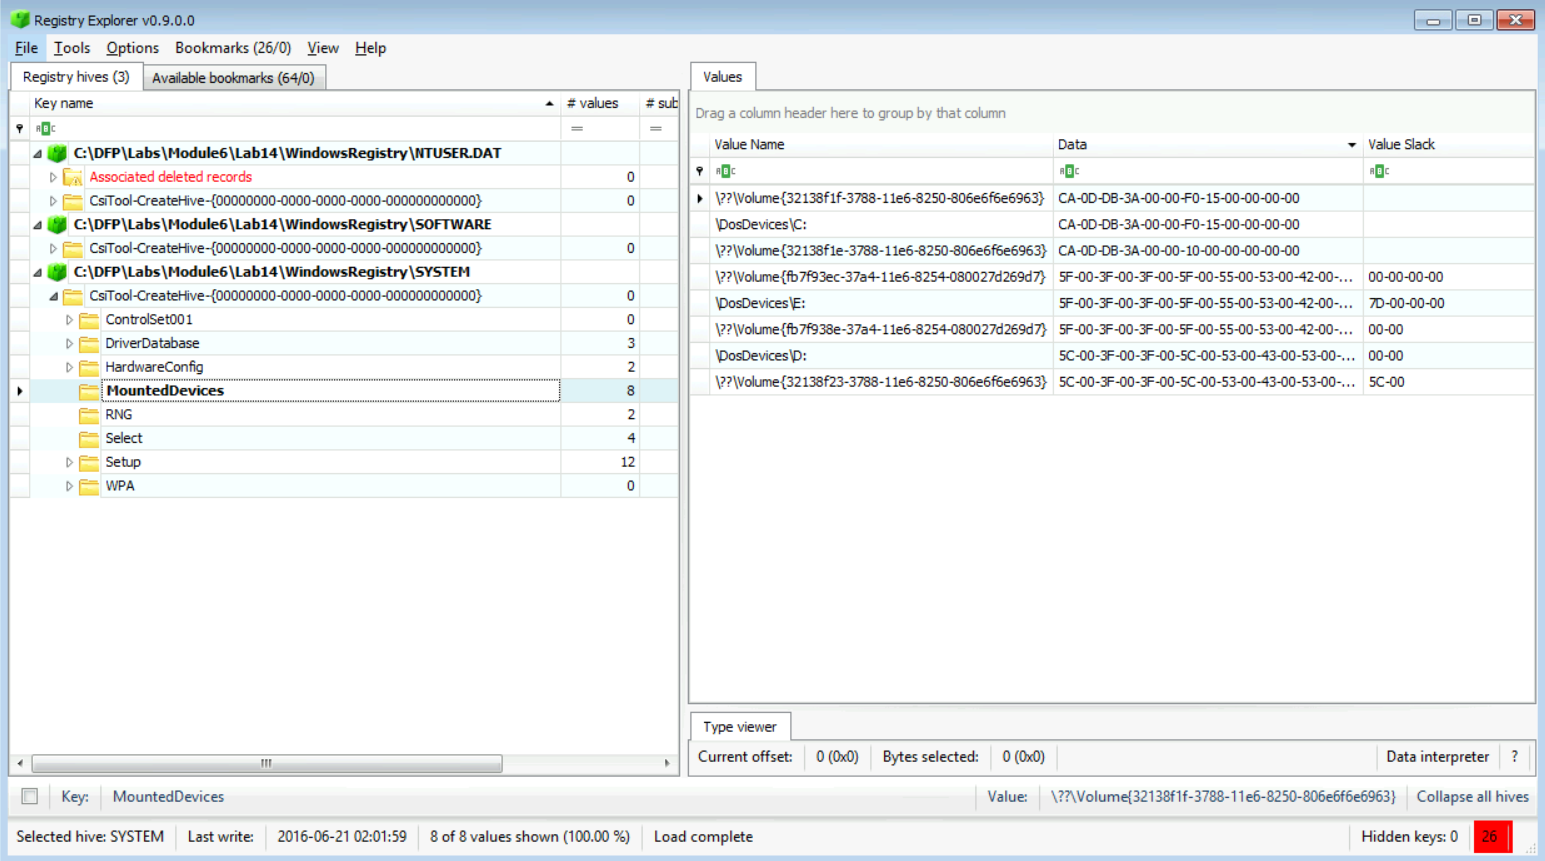Sort by the Value Slack column header
1545x861 pixels.
pyautogui.click(x=1448, y=145)
